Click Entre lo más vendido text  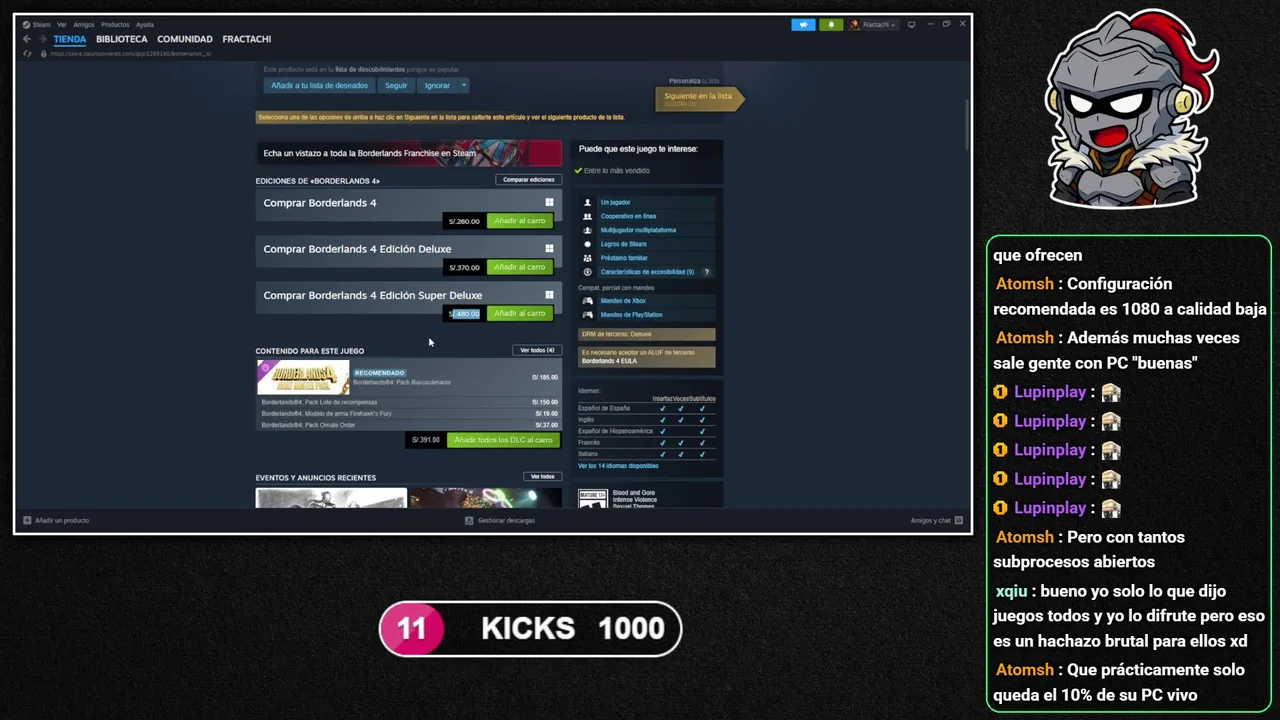(616, 171)
